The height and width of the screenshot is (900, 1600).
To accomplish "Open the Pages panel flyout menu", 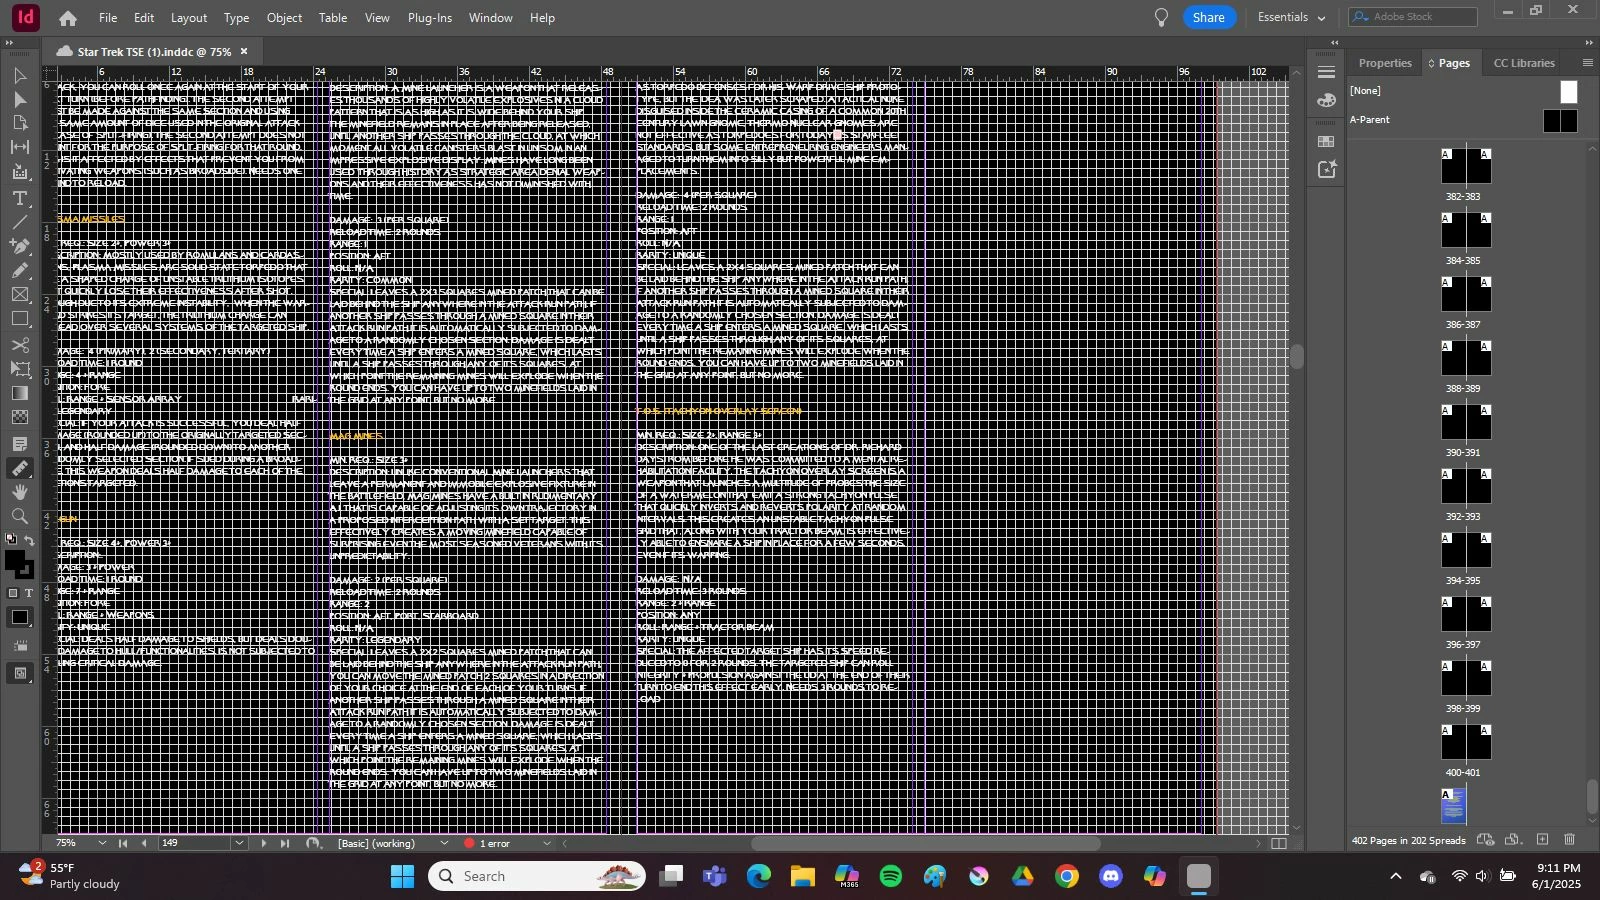I will (x=1587, y=63).
